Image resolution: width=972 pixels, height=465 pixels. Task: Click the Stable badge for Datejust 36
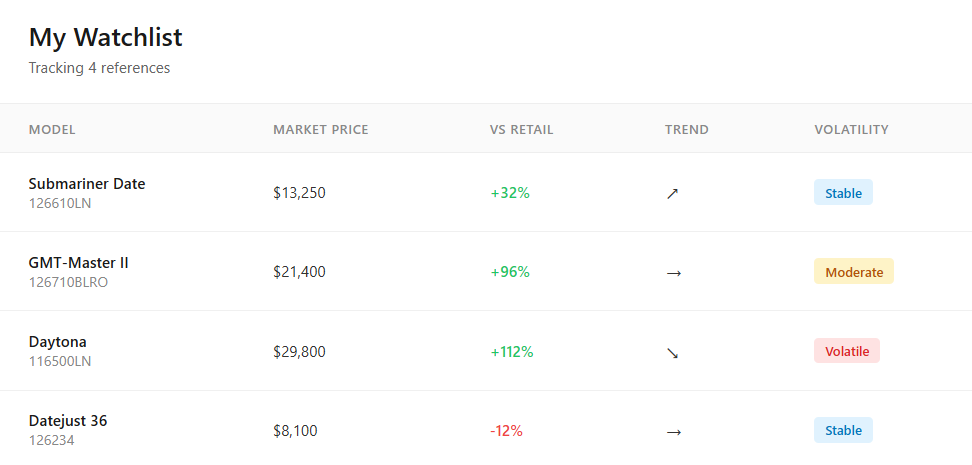click(843, 431)
